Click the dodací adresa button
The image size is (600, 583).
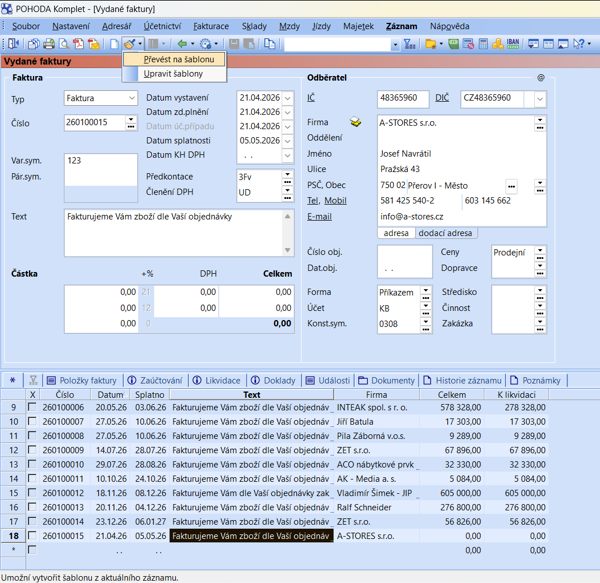(445, 233)
